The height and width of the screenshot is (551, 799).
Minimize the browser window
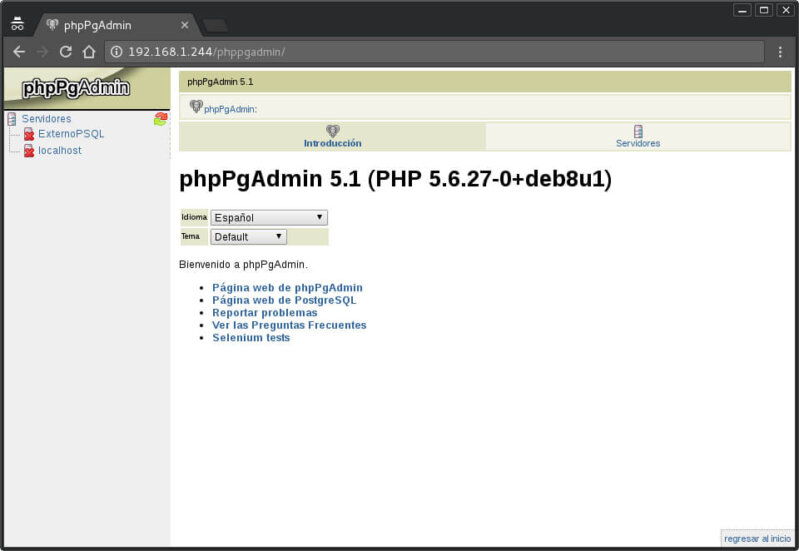click(x=742, y=10)
